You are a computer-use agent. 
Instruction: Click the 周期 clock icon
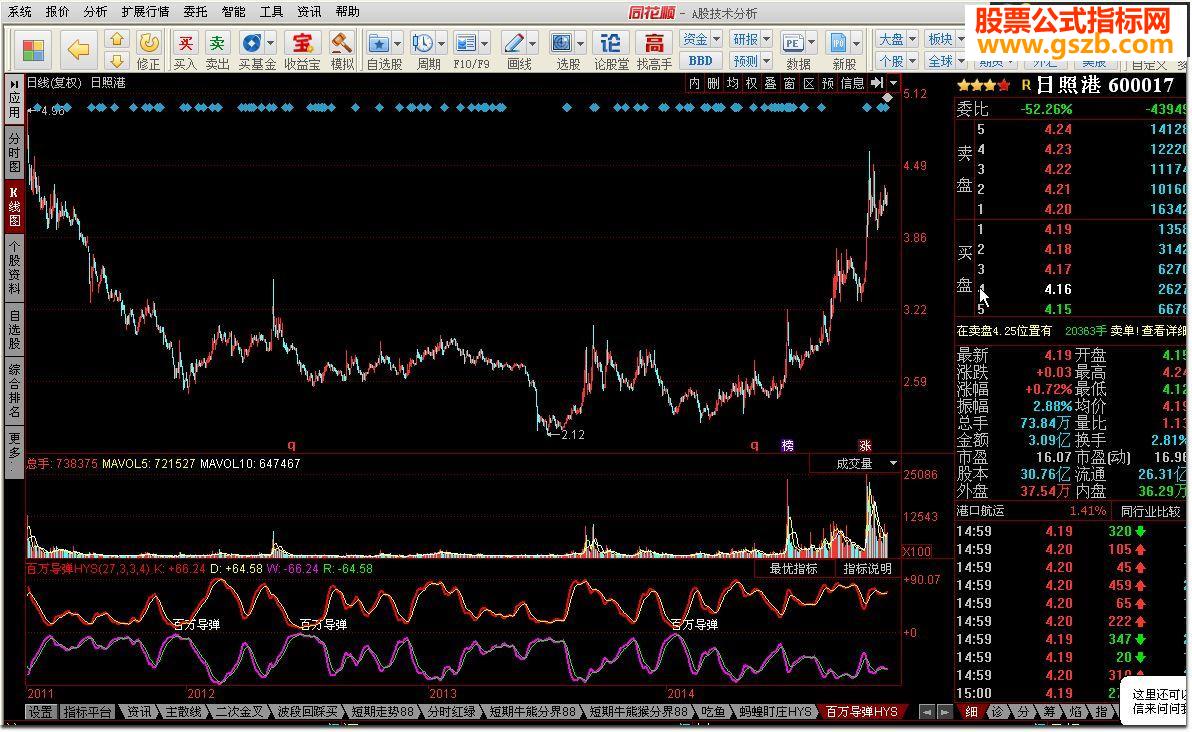(x=422, y=43)
